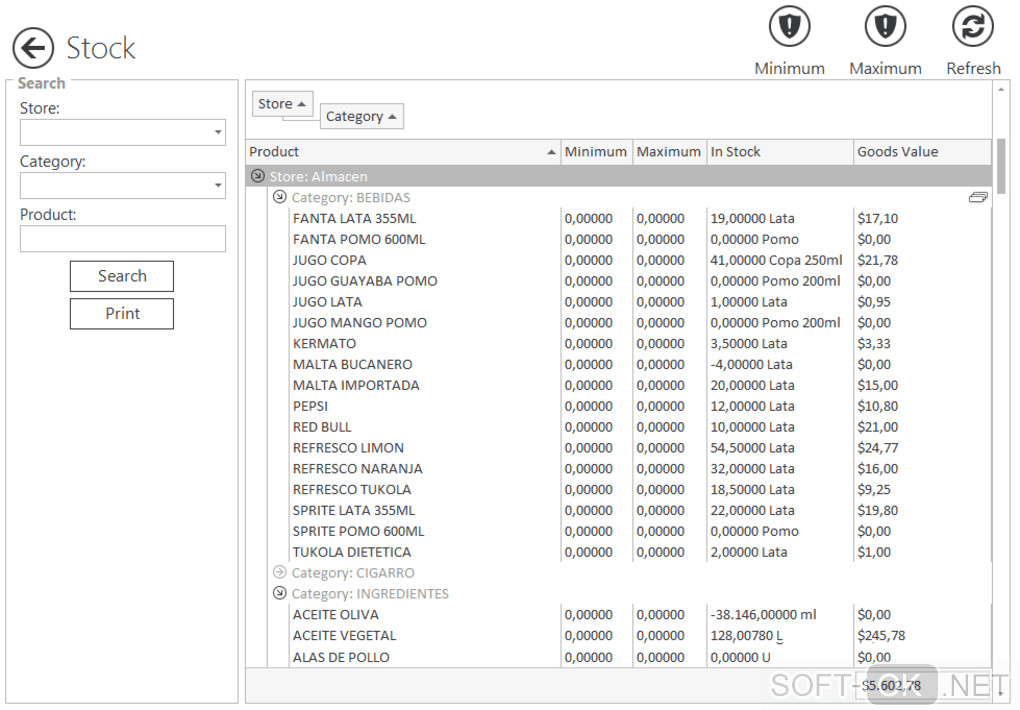Select the JUGO GUAYABA POMO product
The width and height of the screenshot is (1020, 710).
click(x=365, y=281)
